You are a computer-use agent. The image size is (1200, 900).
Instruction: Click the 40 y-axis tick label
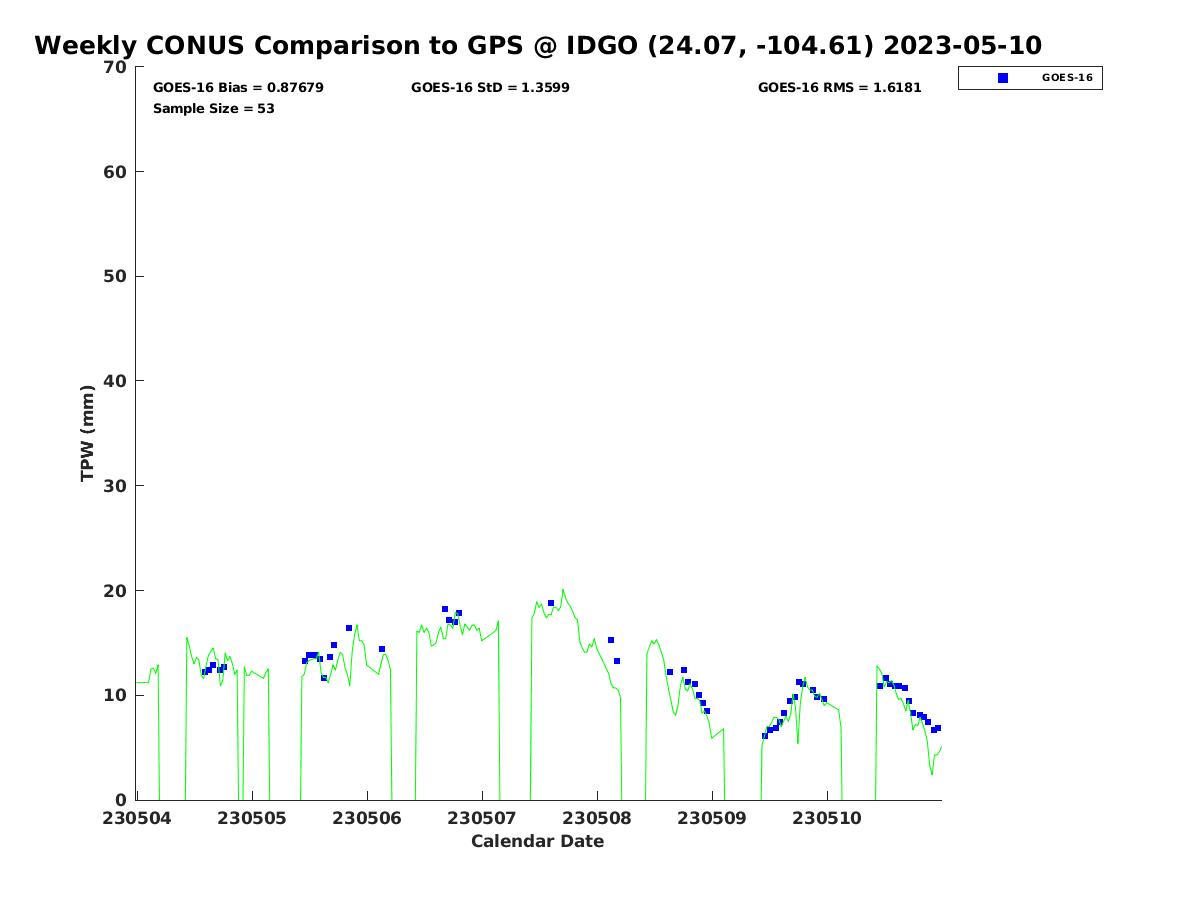click(x=116, y=381)
